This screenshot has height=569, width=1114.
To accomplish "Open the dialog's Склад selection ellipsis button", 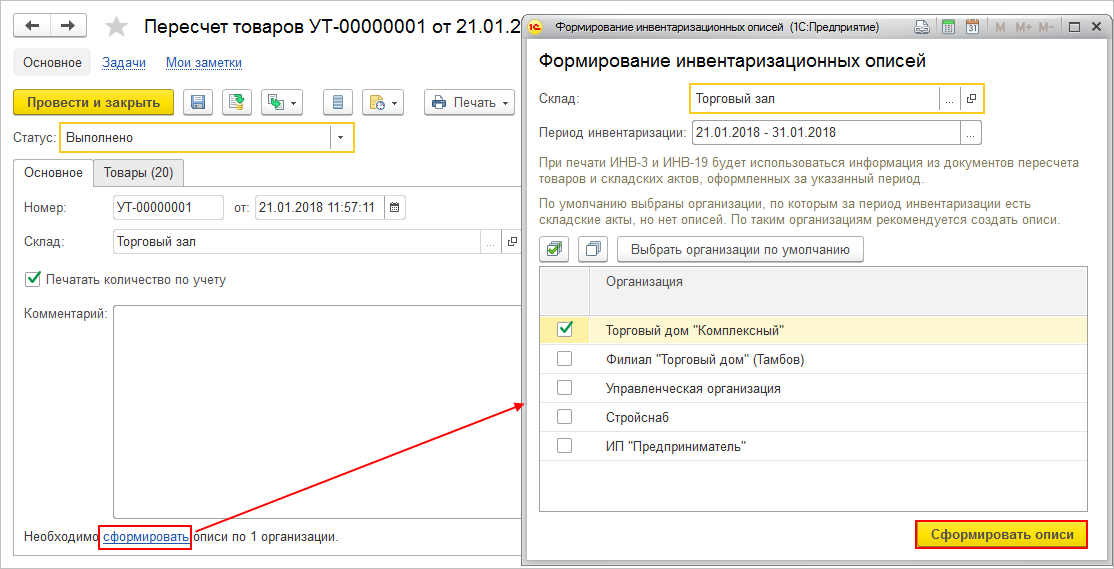I will click(x=949, y=99).
